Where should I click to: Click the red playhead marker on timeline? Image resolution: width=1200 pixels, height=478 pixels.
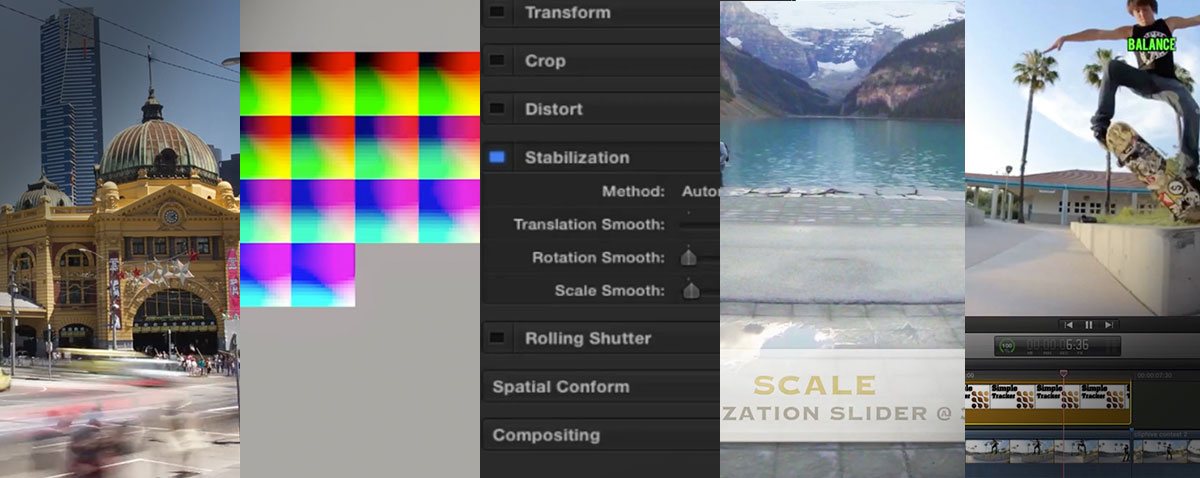[x=1063, y=374]
